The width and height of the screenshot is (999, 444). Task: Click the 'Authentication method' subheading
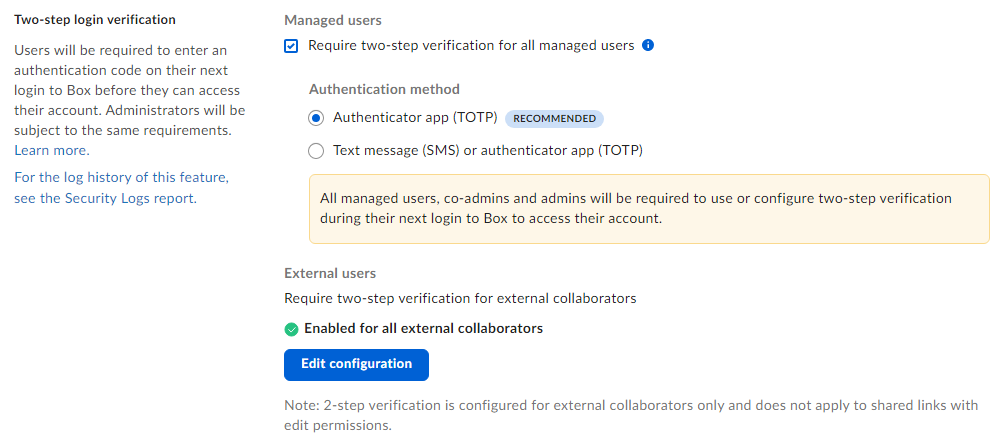pos(384,89)
